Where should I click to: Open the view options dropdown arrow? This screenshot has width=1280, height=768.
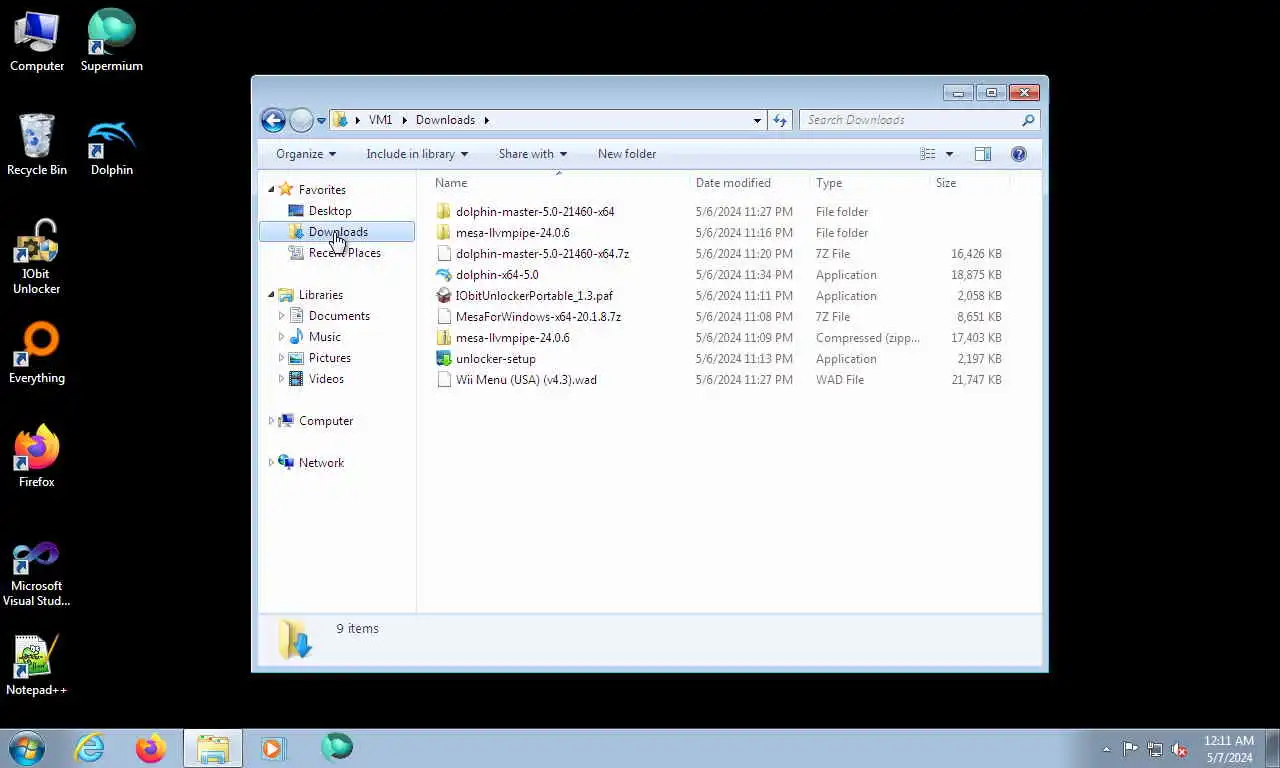[x=949, y=154]
